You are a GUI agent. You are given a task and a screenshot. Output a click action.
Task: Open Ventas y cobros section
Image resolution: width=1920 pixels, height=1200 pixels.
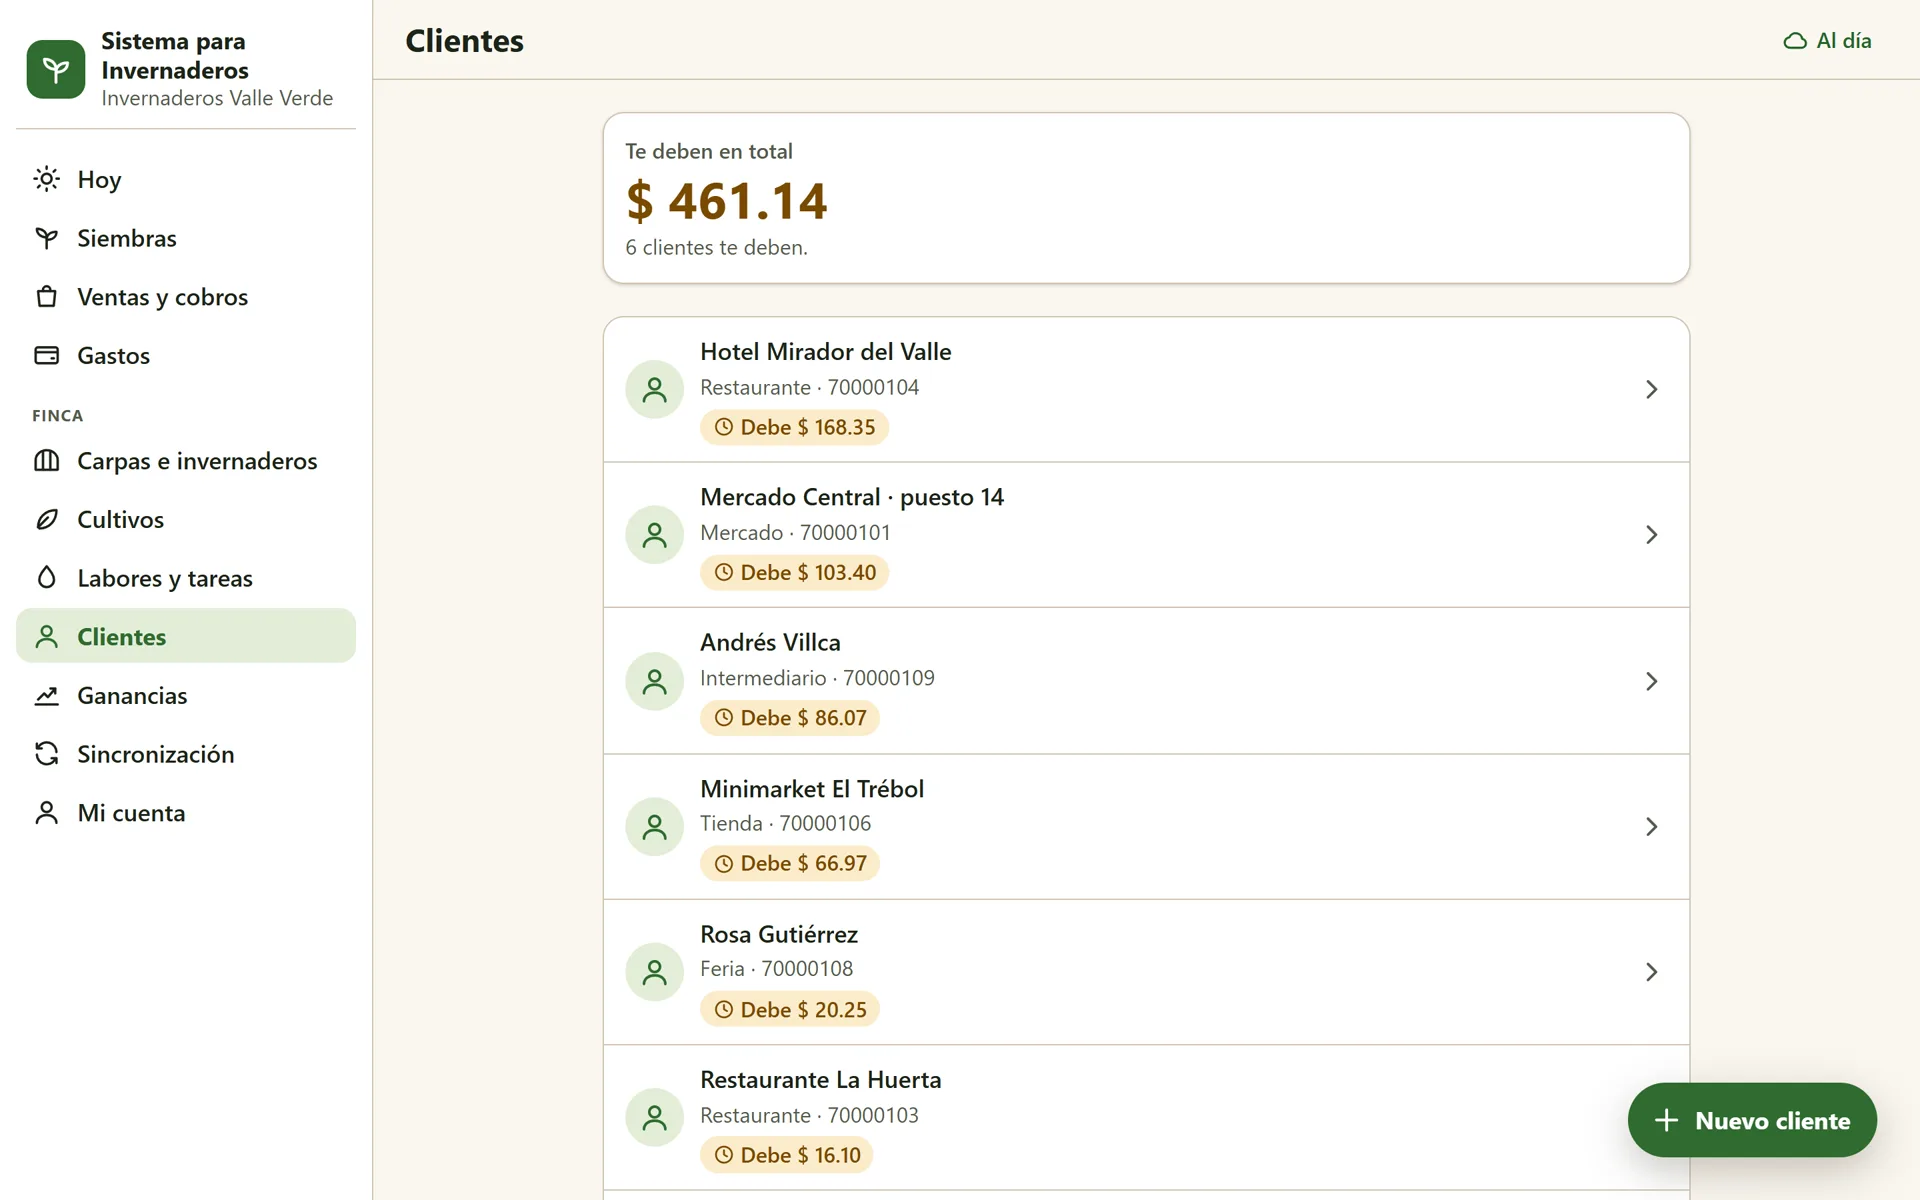pyautogui.click(x=186, y=297)
